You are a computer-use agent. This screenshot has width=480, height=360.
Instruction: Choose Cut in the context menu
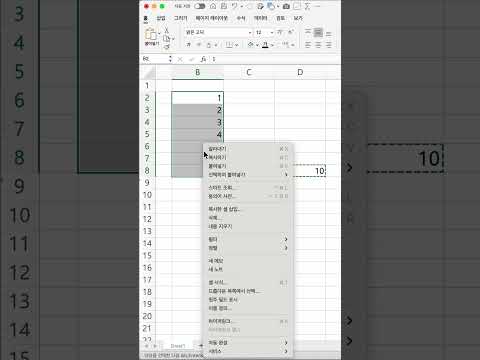pyautogui.click(x=248, y=149)
